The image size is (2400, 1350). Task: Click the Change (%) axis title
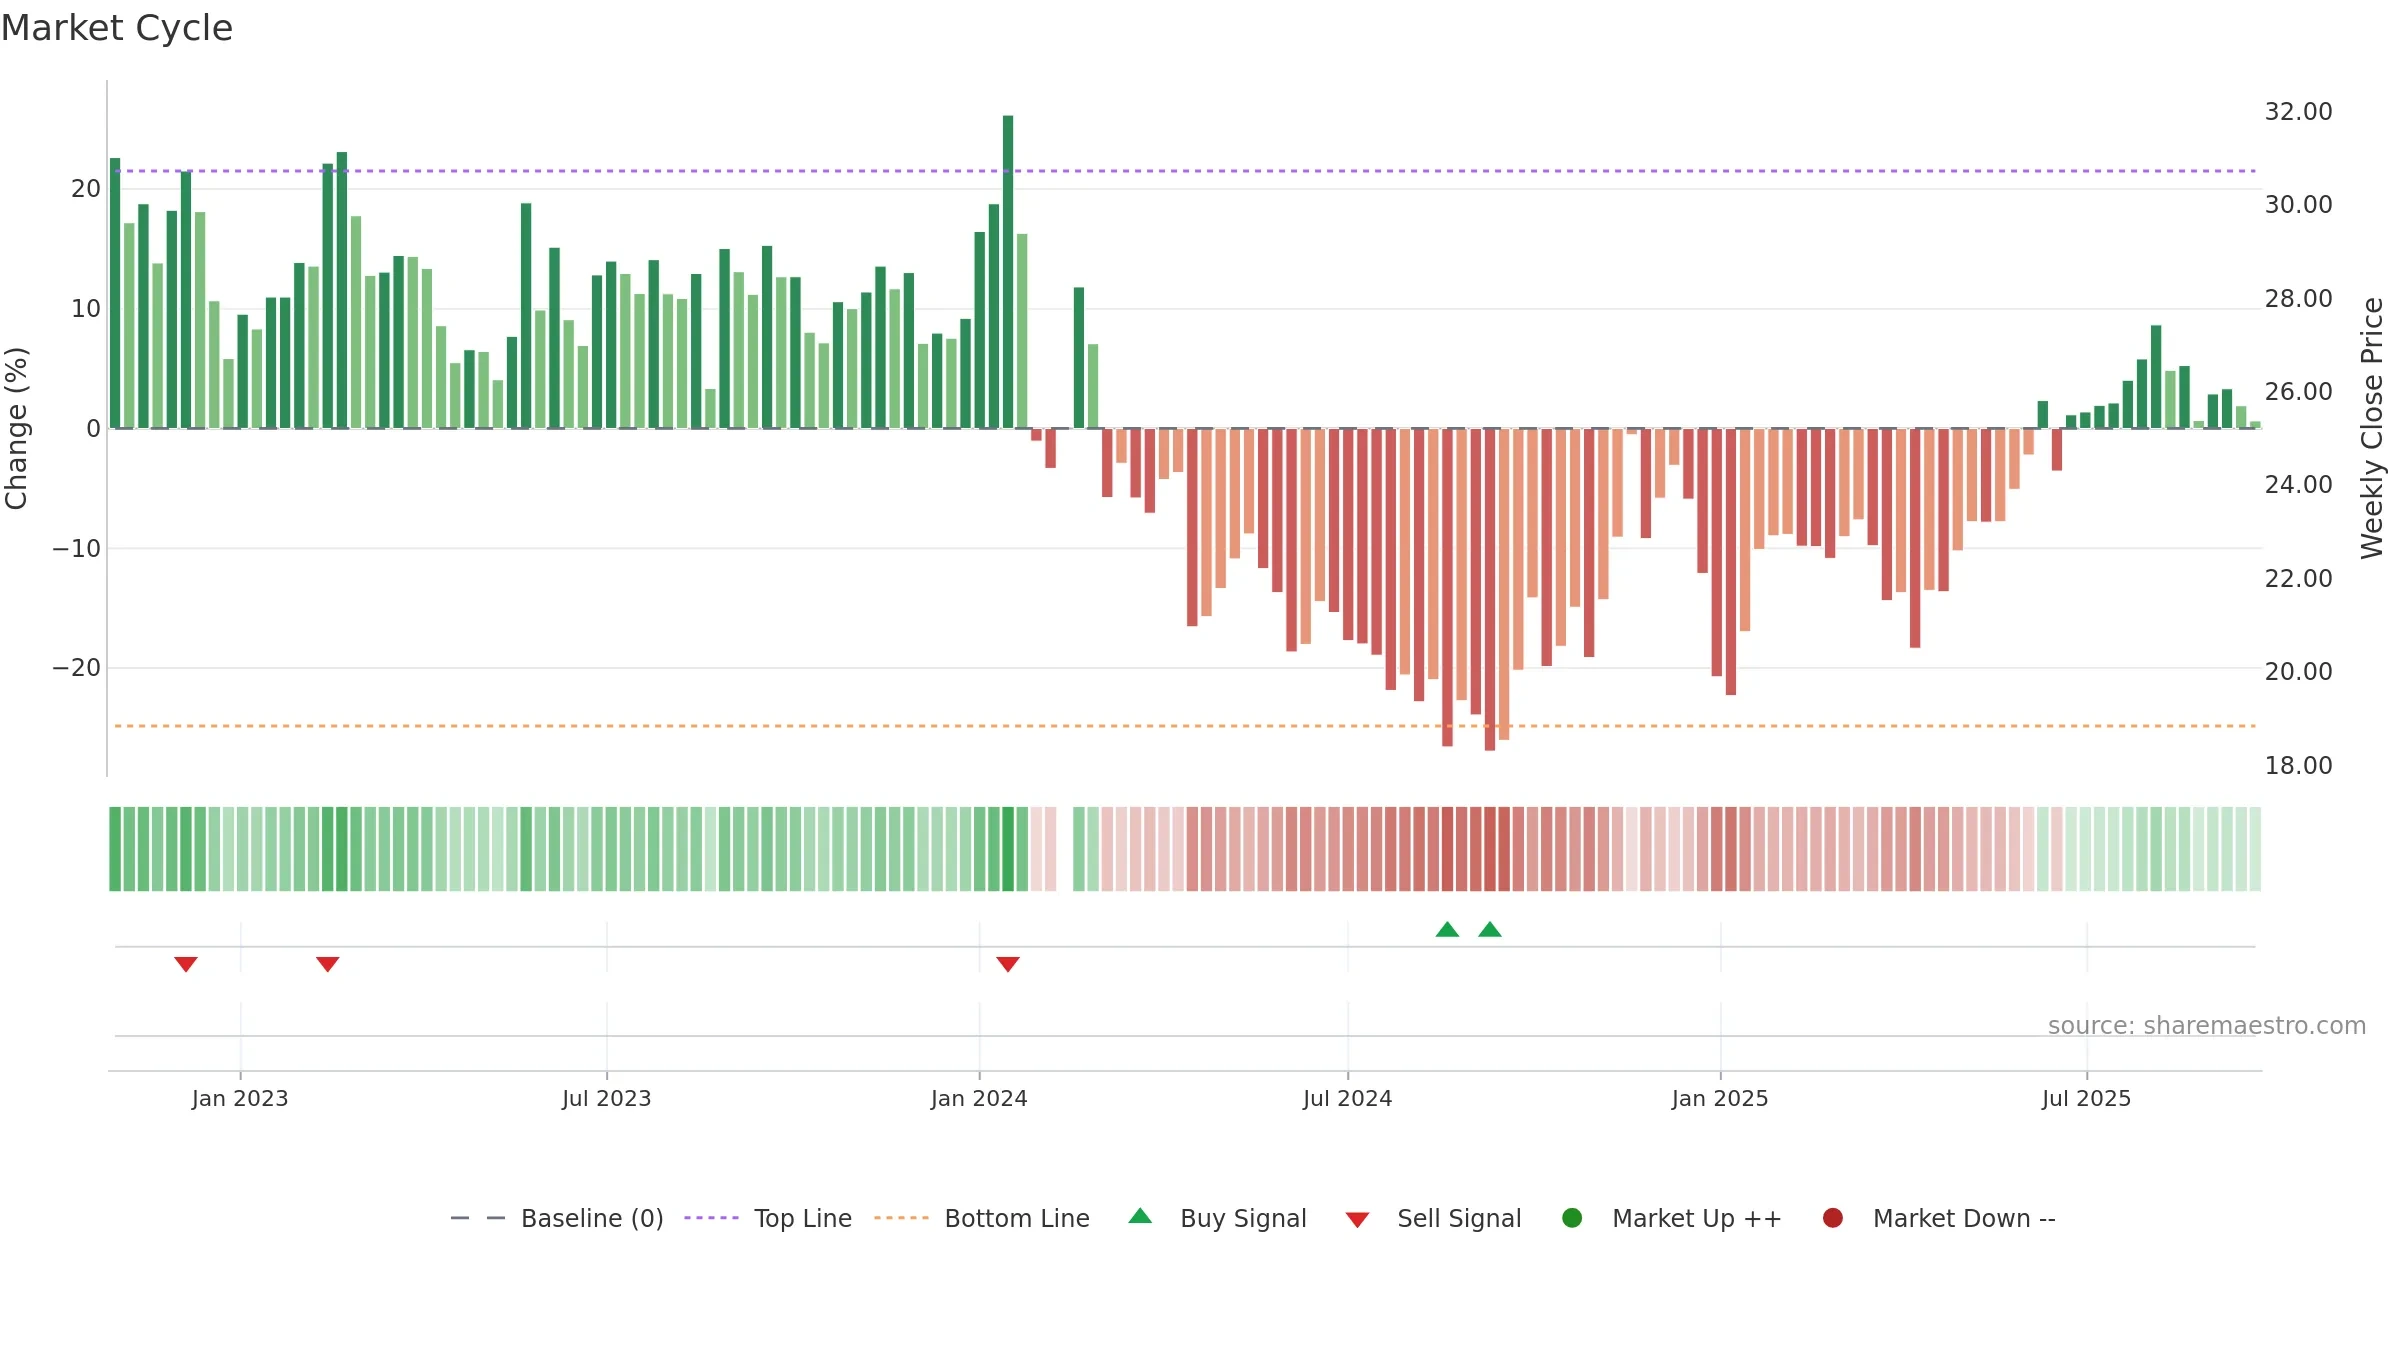coord(16,428)
